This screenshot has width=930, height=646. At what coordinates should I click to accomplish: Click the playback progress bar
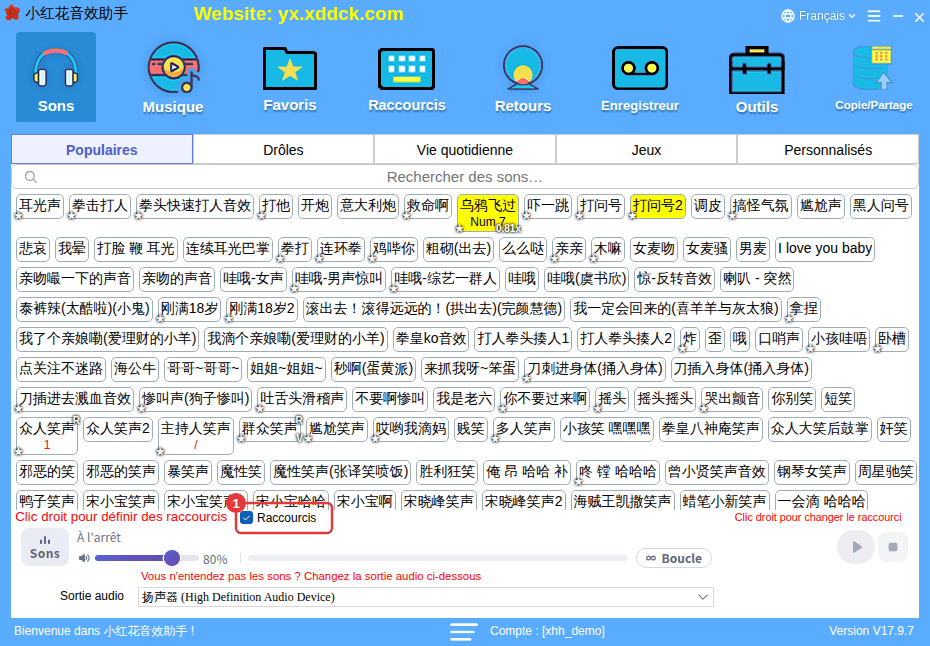pos(438,558)
